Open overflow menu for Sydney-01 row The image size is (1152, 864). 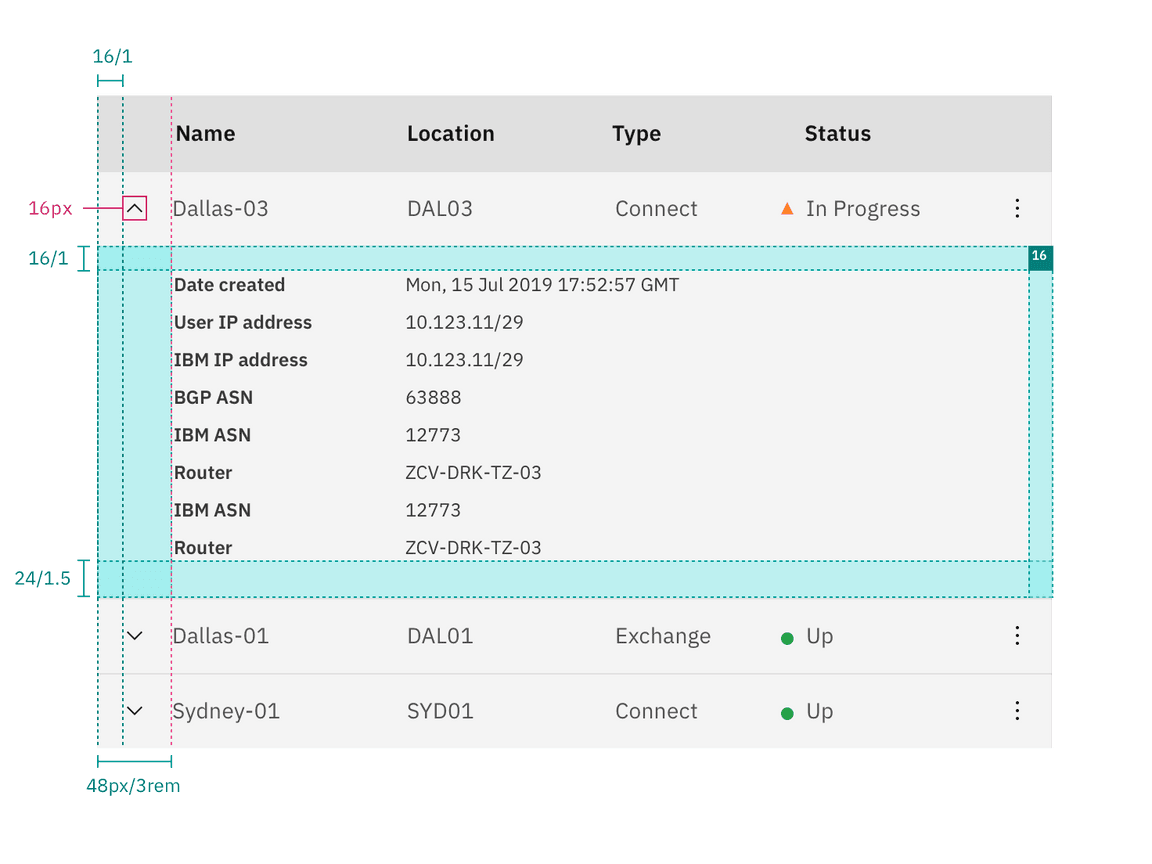pyautogui.click(x=1017, y=711)
